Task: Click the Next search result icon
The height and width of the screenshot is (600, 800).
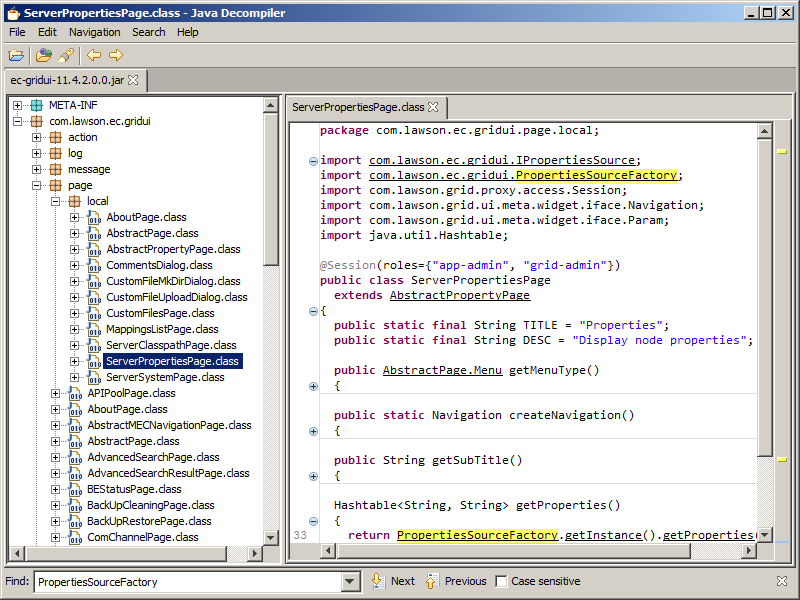Action: 377,581
